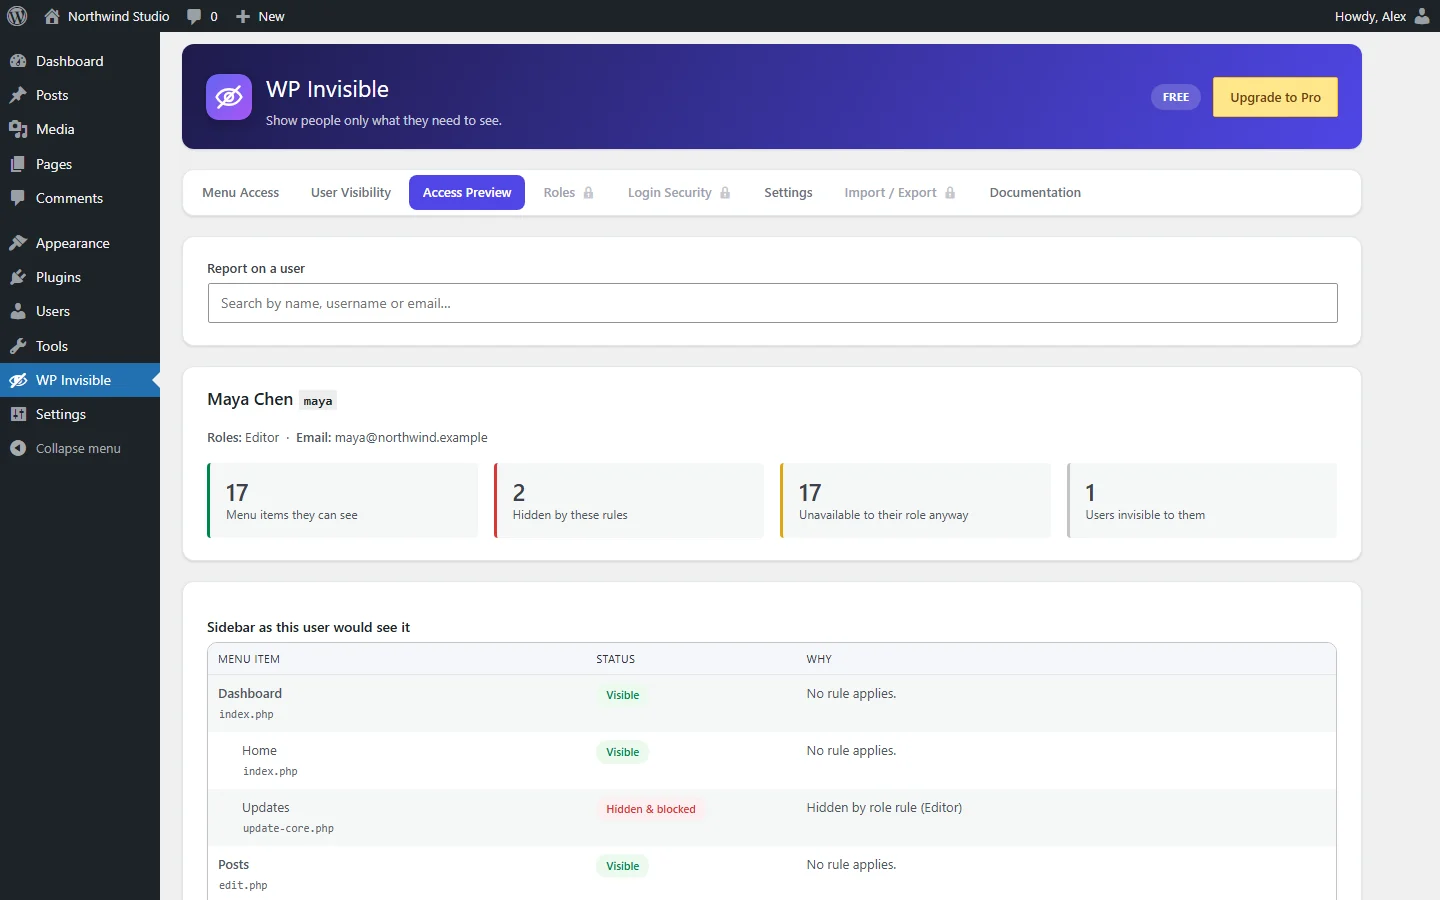Click the Appearance brush icon
This screenshot has height=900, width=1440.
tap(18, 243)
